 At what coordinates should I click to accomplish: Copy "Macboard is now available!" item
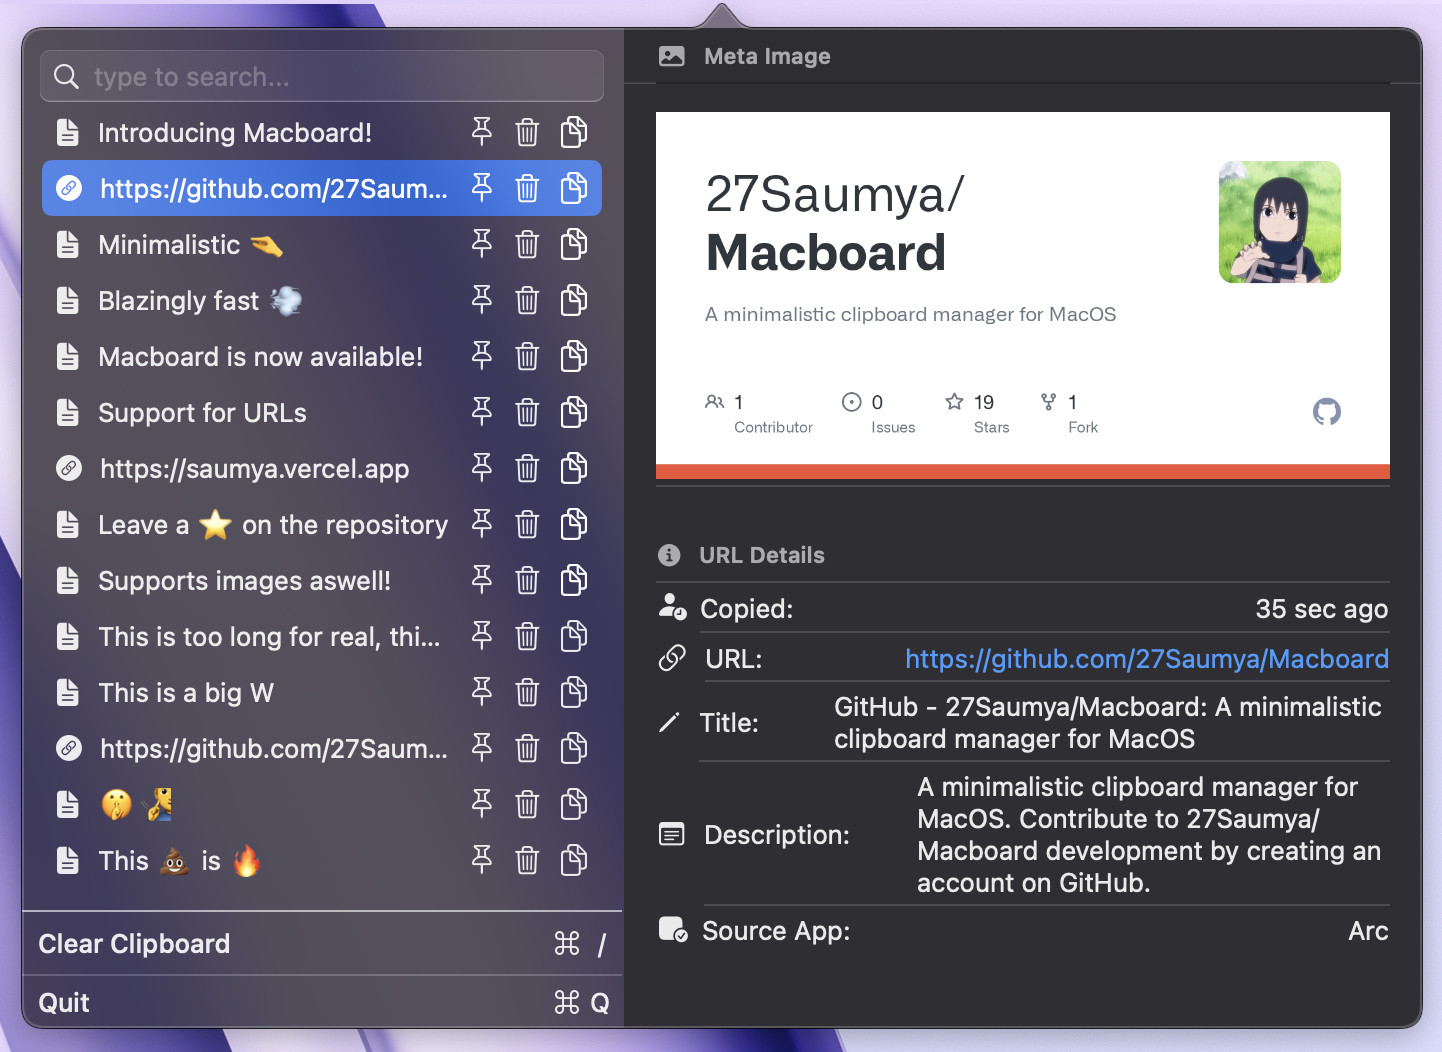pyautogui.click(x=574, y=356)
